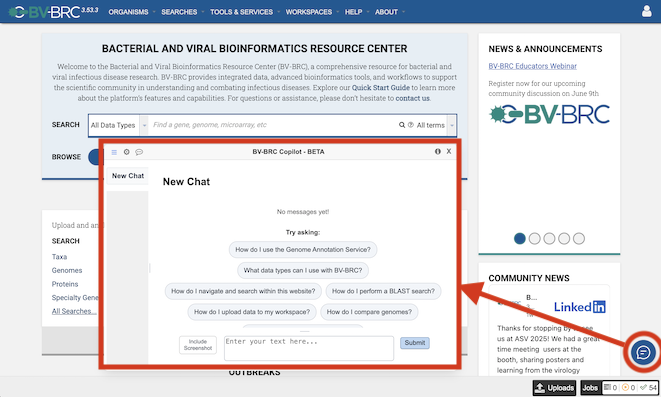This screenshot has height=397, width=661.
Task: Click the Community News heading
Action: pyautogui.click(x=529, y=278)
